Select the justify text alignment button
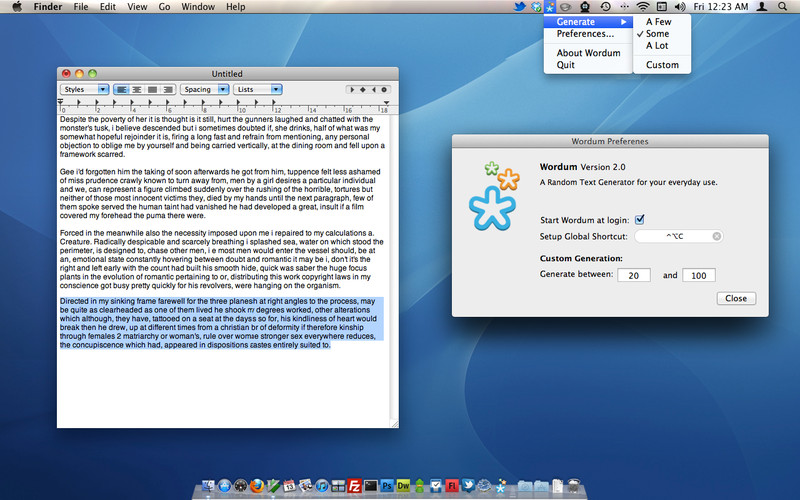 tap(152, 89)
